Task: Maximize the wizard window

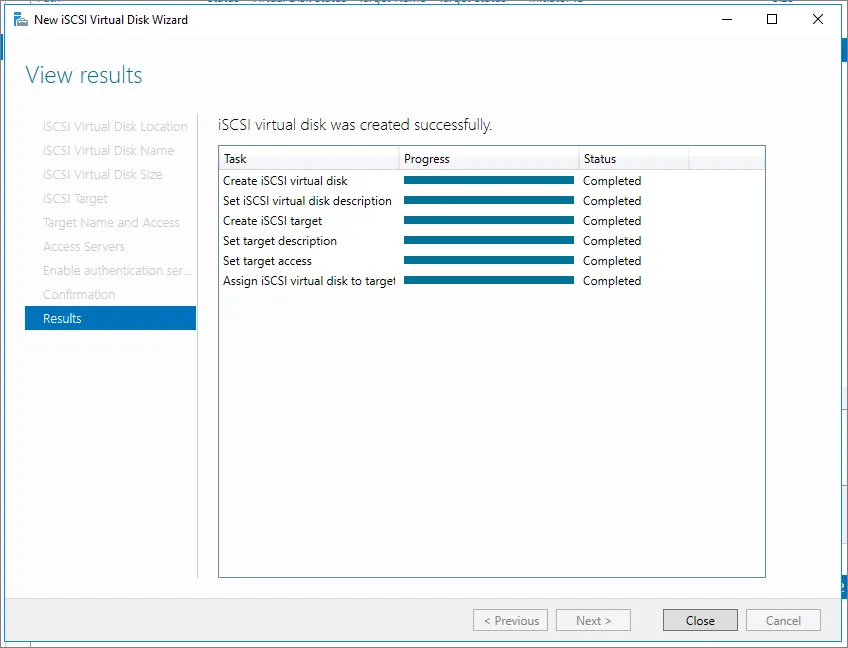Action: coord(772,19)
